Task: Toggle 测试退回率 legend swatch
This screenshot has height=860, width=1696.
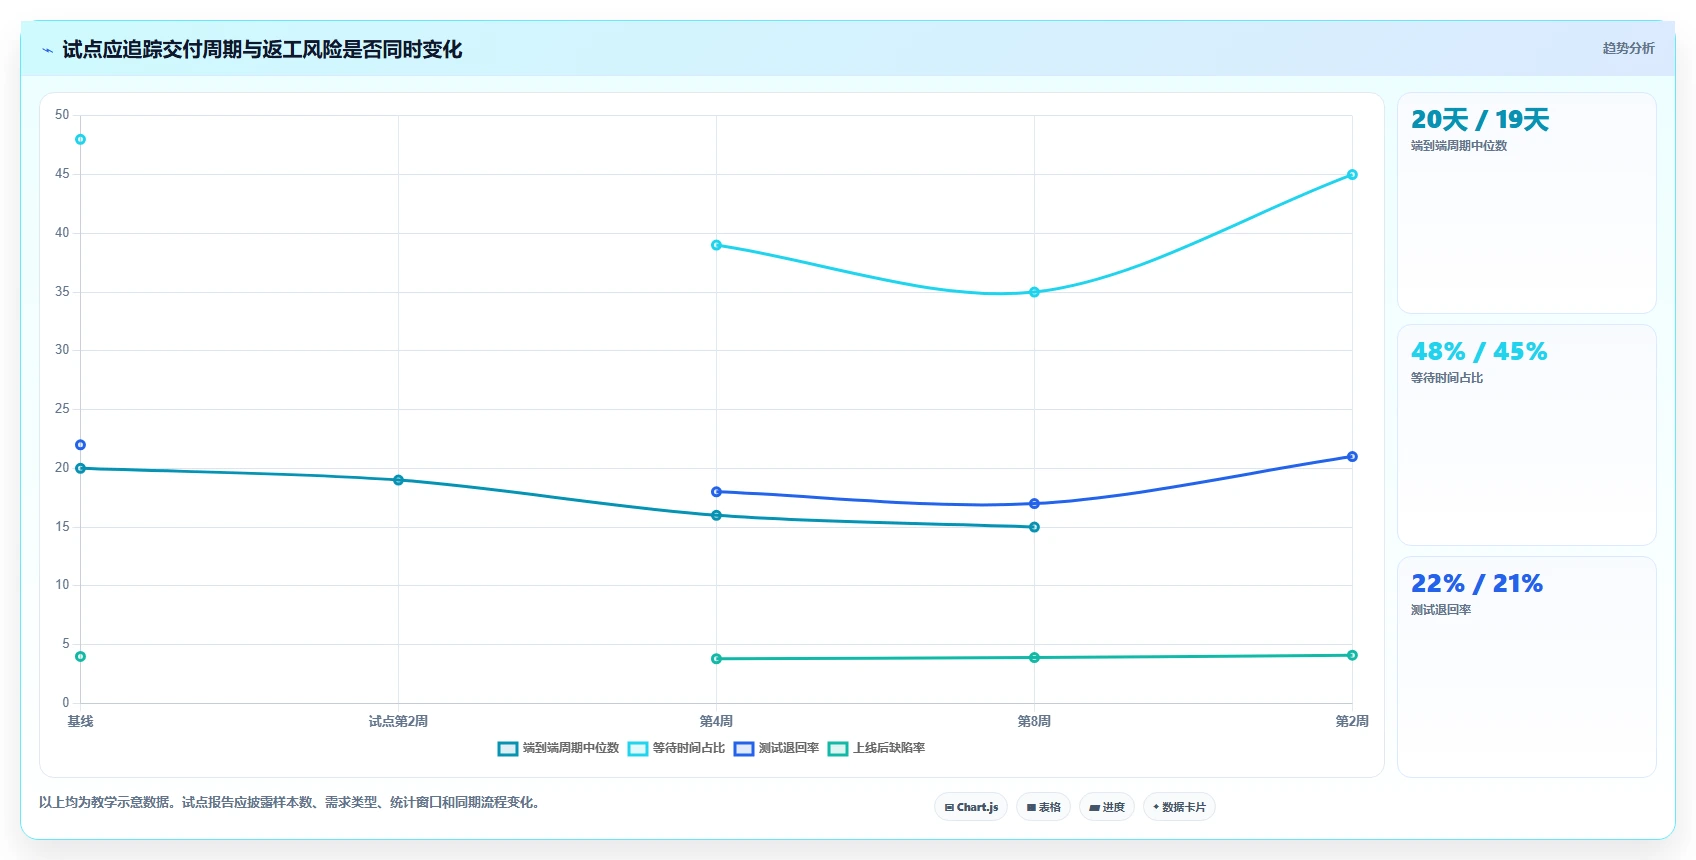Action: [744, 749]
